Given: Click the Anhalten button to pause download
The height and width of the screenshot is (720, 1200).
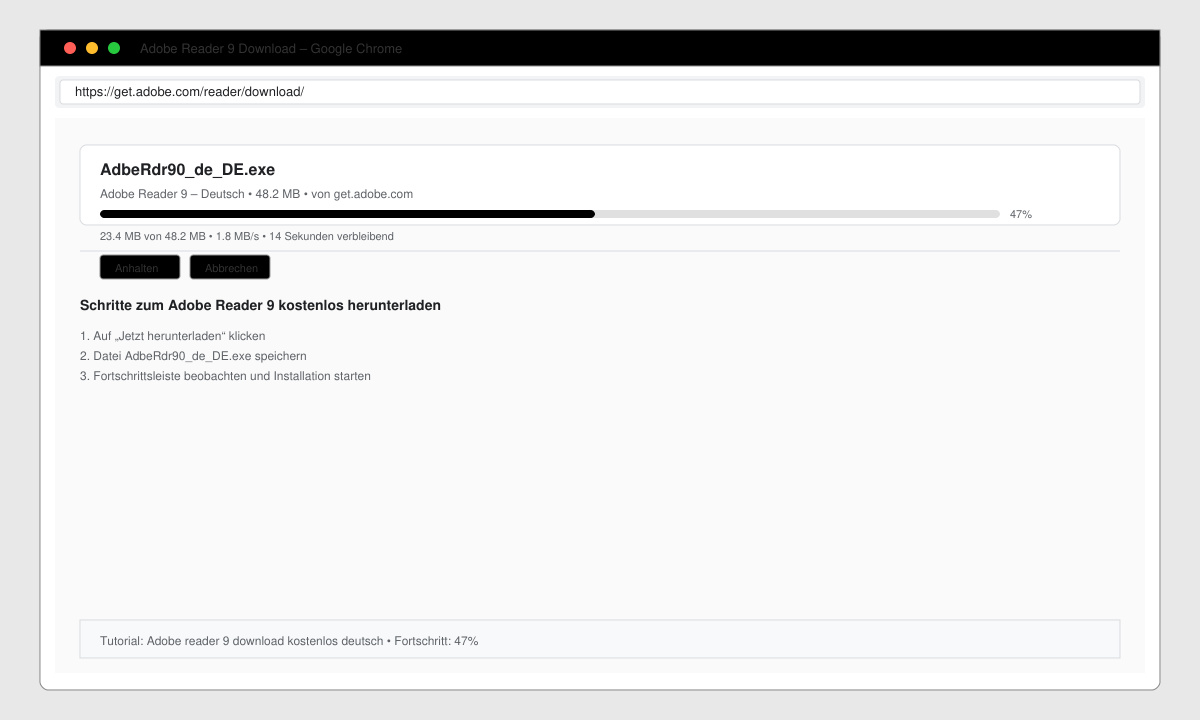Looking at the screenshot, I should [140, 267].
